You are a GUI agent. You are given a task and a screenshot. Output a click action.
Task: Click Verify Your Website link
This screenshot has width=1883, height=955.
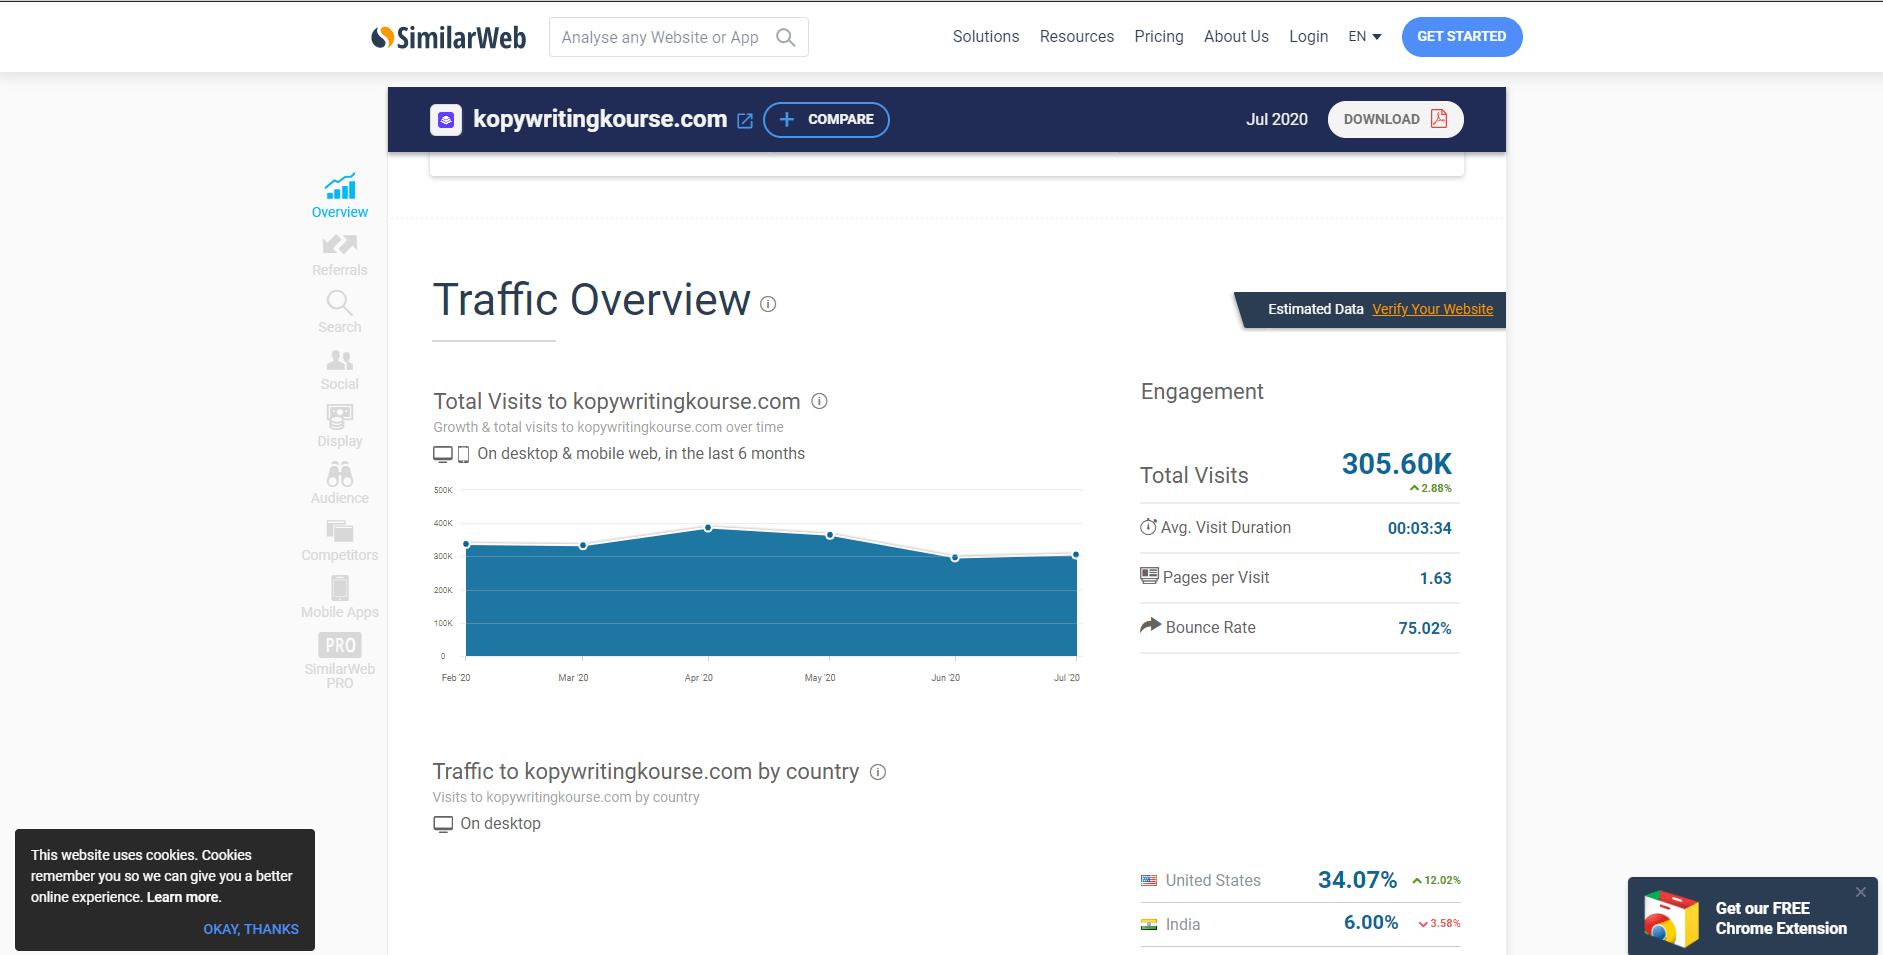tap(1432, 309)
